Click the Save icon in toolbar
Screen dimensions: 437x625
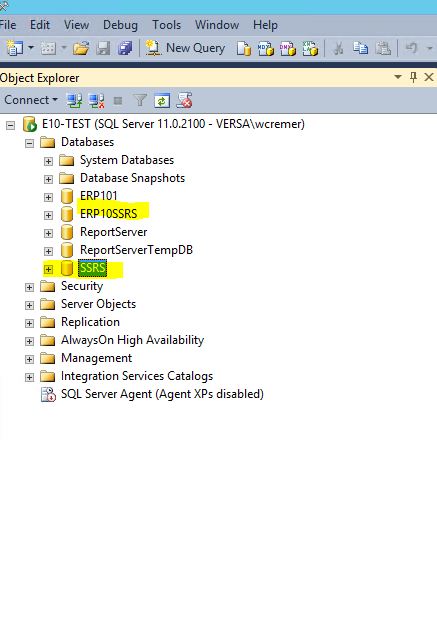[x=103, y=48]
